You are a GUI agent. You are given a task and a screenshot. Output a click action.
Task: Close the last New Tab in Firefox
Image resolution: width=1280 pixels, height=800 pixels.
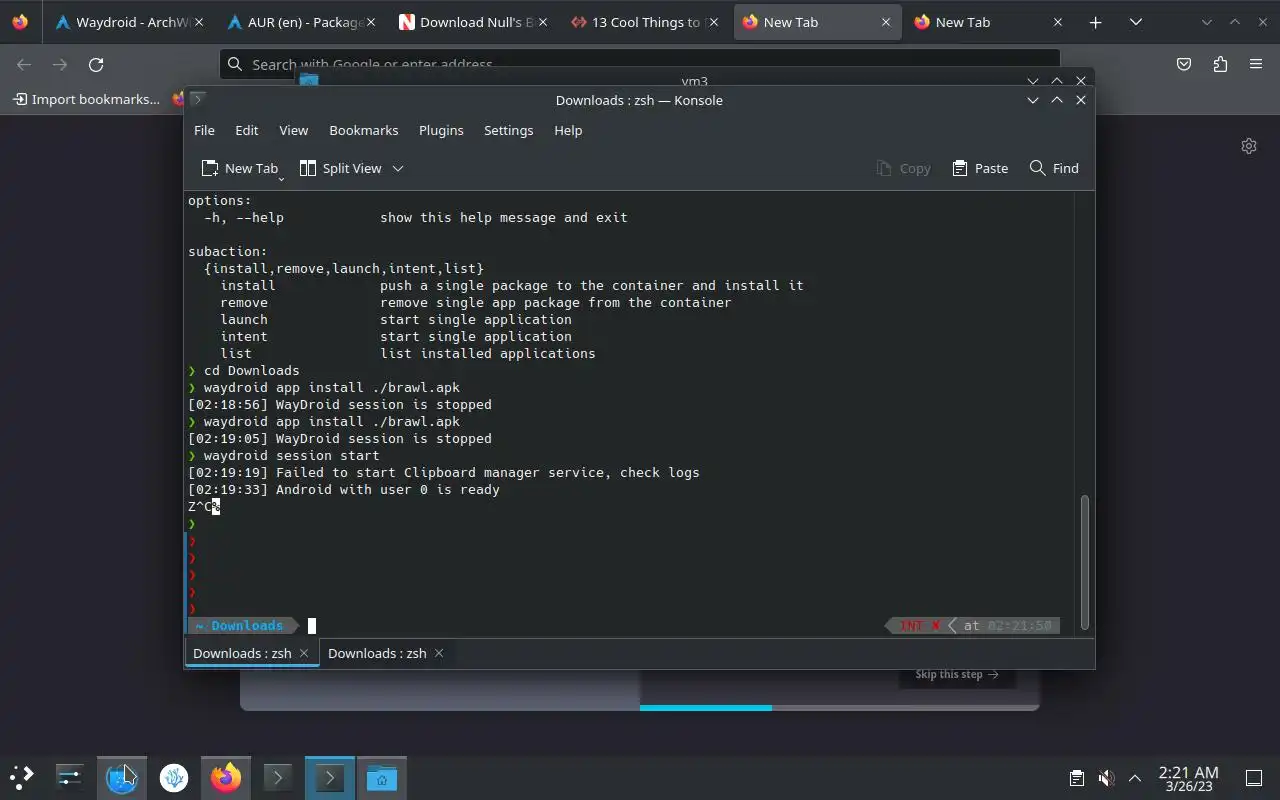click(x=1058, y=22)
